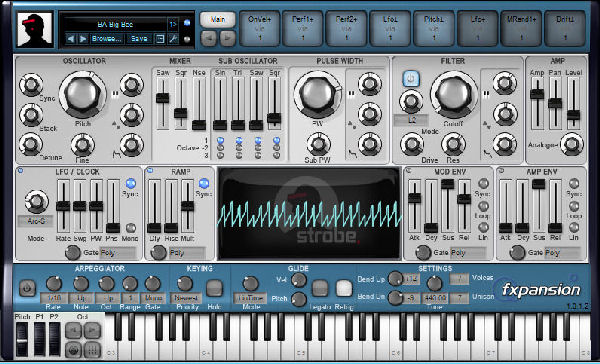Click the Strobe silhouette logo
Screen dimensions: 600x364
34,30
